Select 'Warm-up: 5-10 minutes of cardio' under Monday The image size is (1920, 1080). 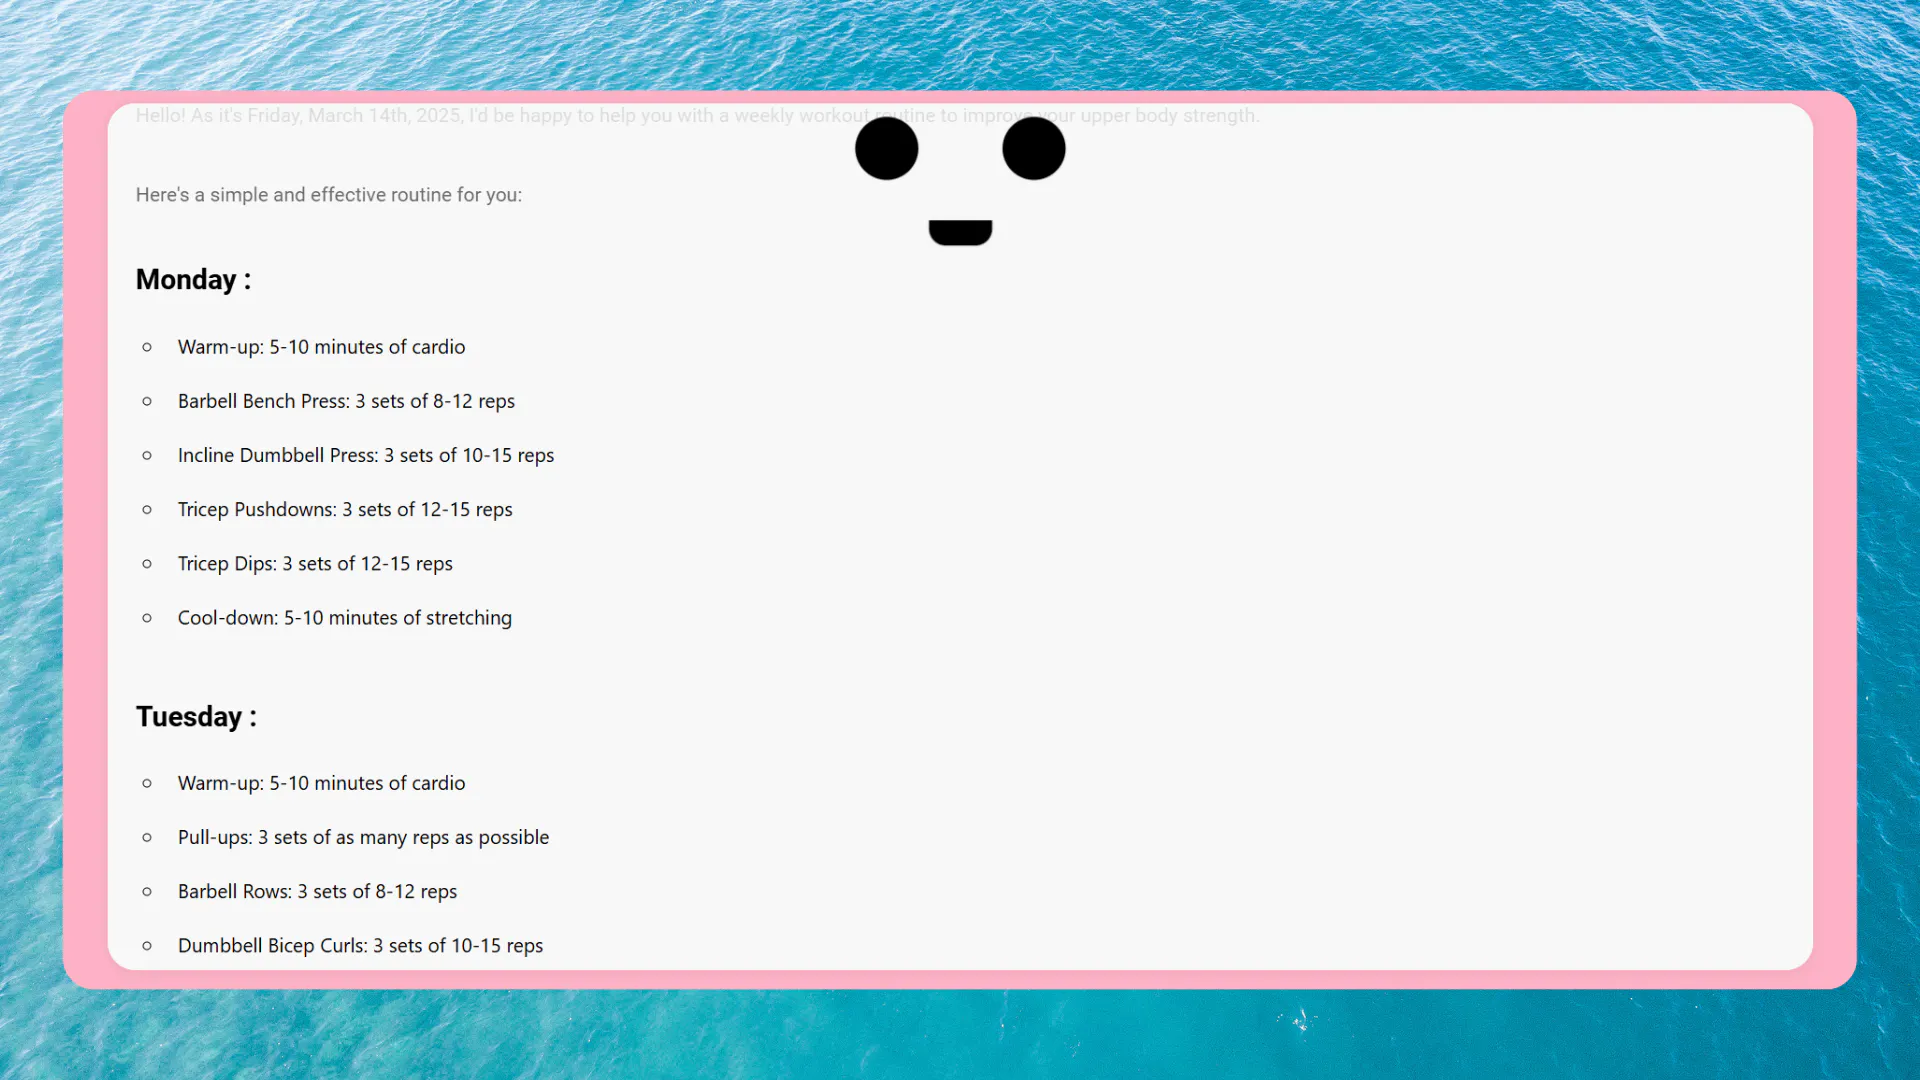coord(321,347)
